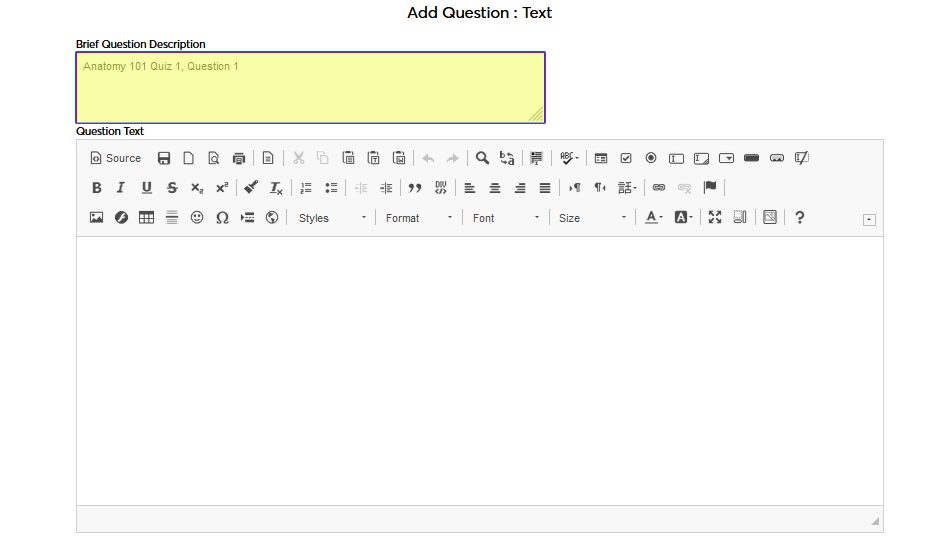This screenshot has width=936, height=537.
Task: Insert a Textarea form element
Action: pyautogui.click(x=701, y=158)
